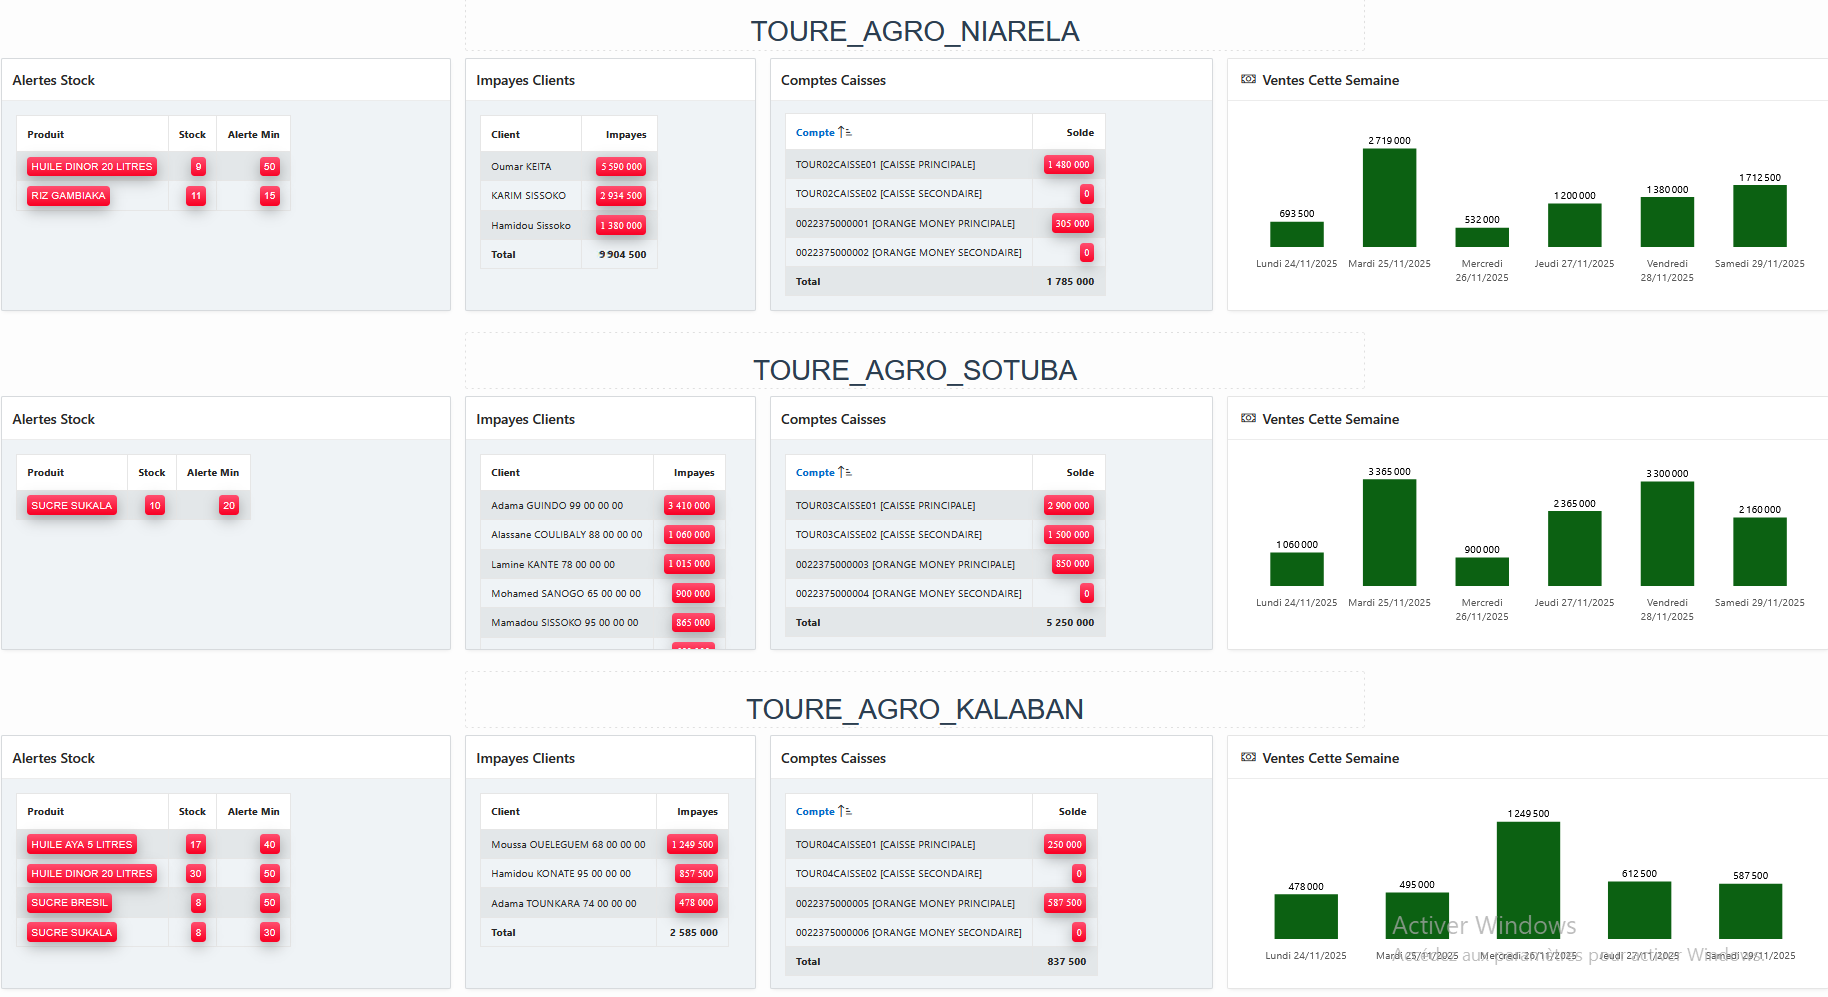Click the 2 719 000 bar in NIARELA chart
1828x997 pixels.
point(1389,198)
